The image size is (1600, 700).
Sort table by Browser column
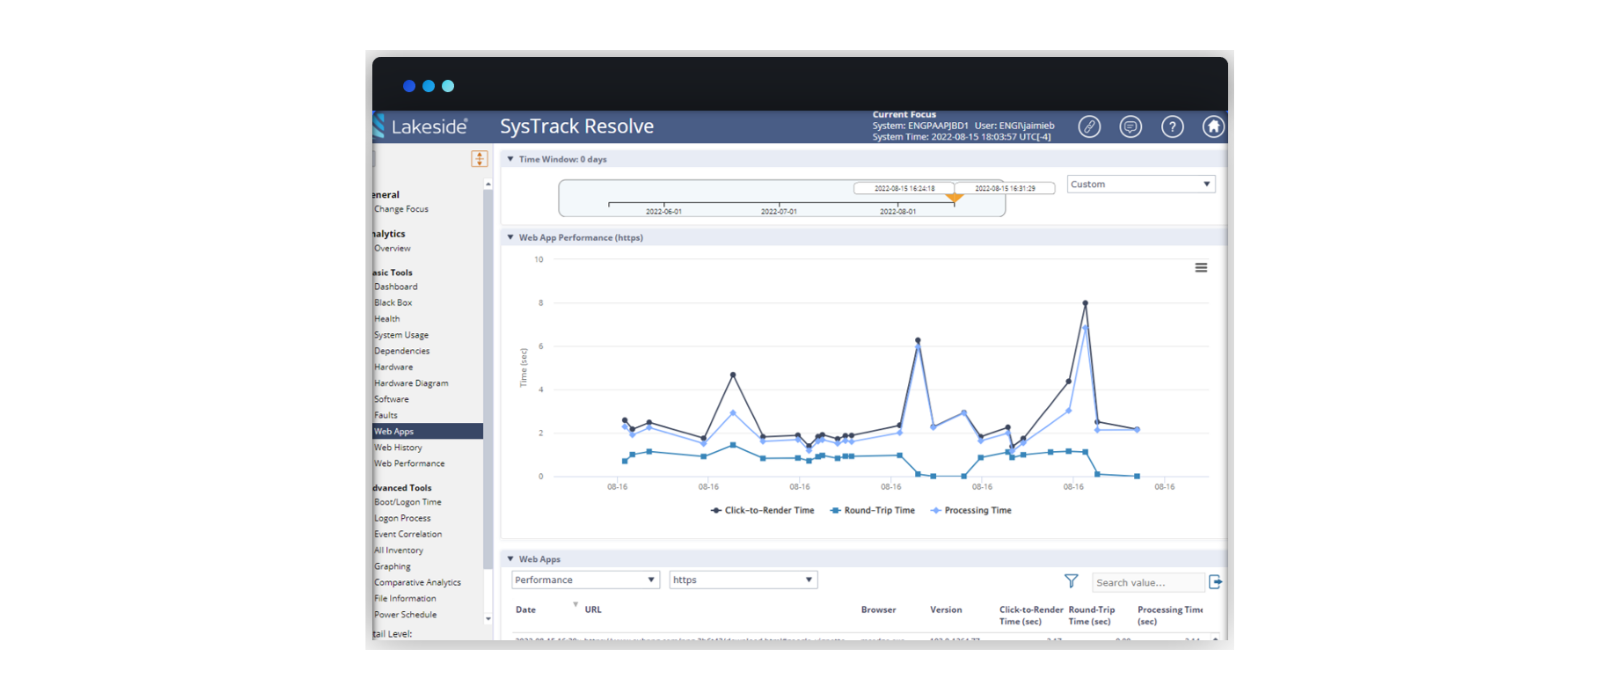click(878, 610)
